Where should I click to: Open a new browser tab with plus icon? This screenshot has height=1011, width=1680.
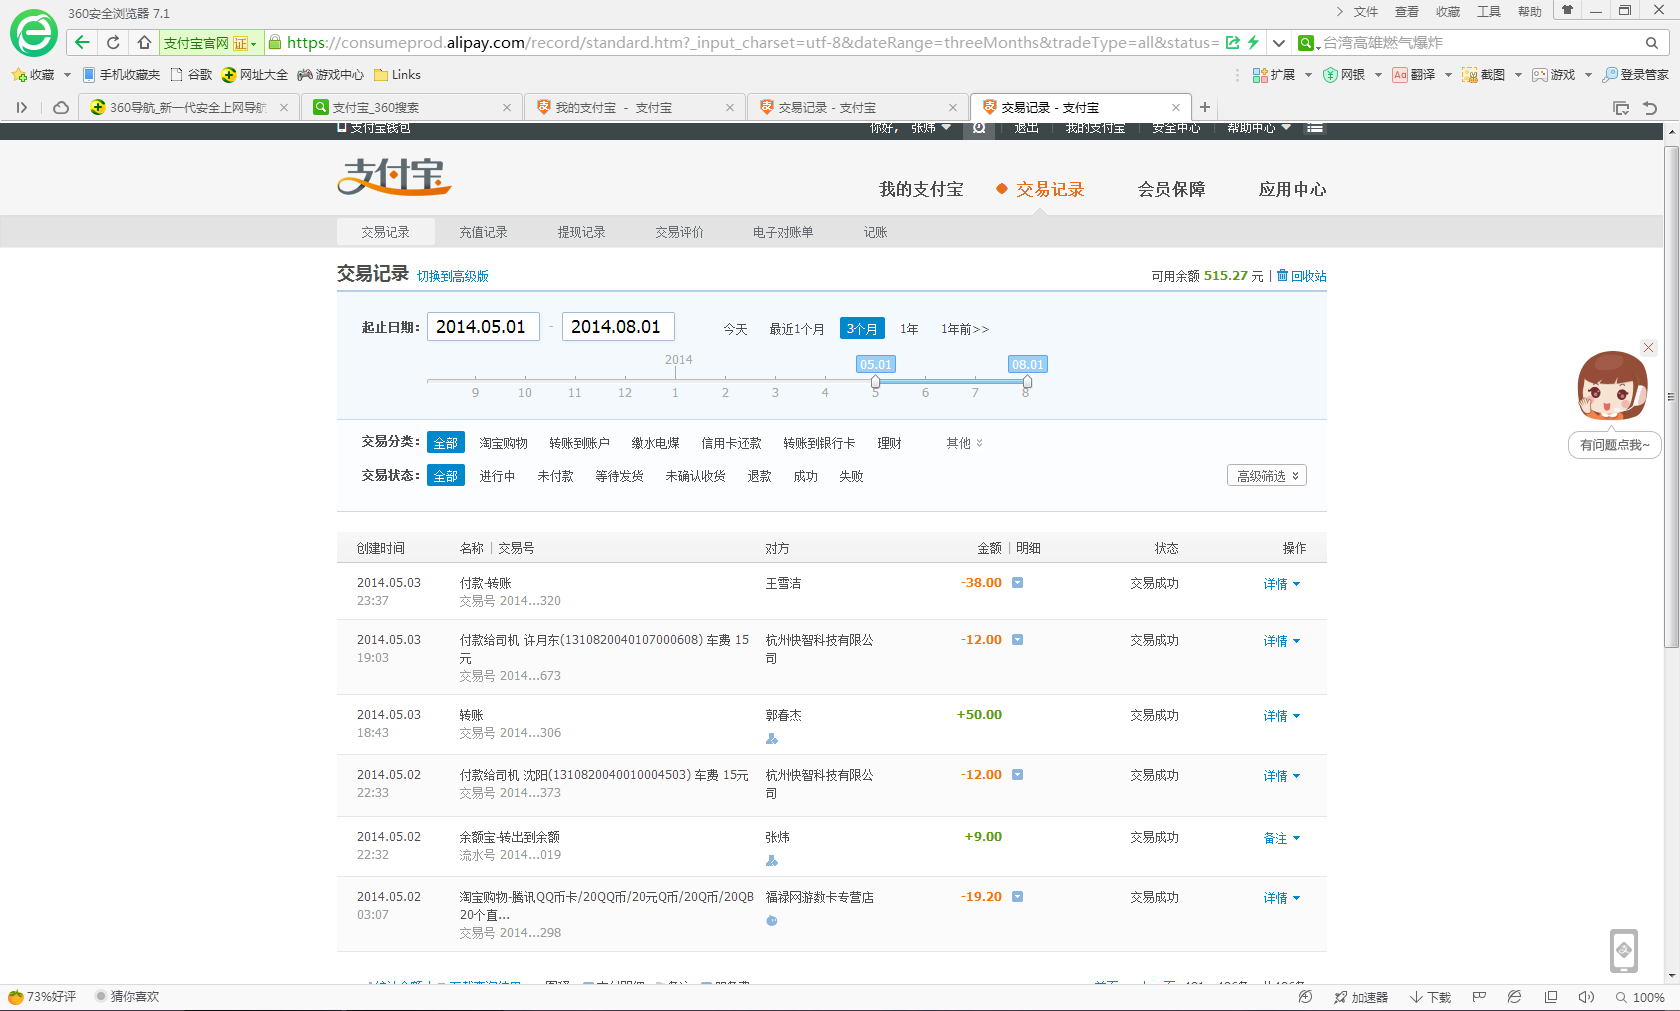[1205, 107]
